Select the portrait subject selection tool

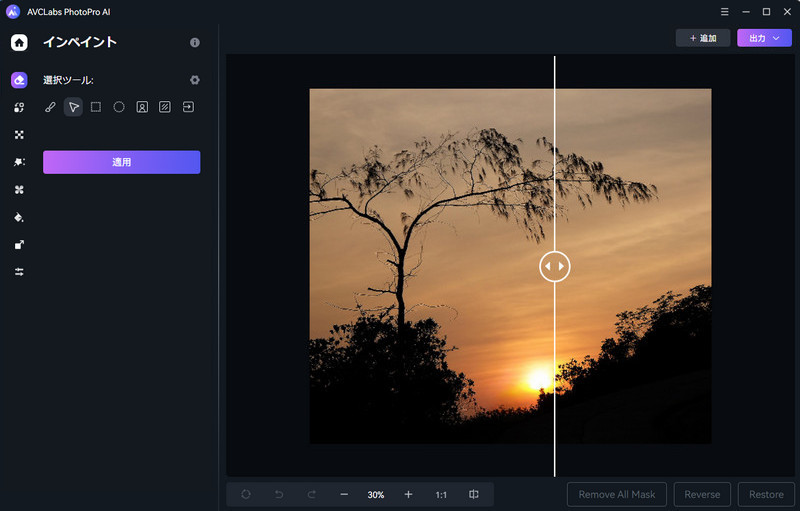pyautogui.click(x=142, y=107)
